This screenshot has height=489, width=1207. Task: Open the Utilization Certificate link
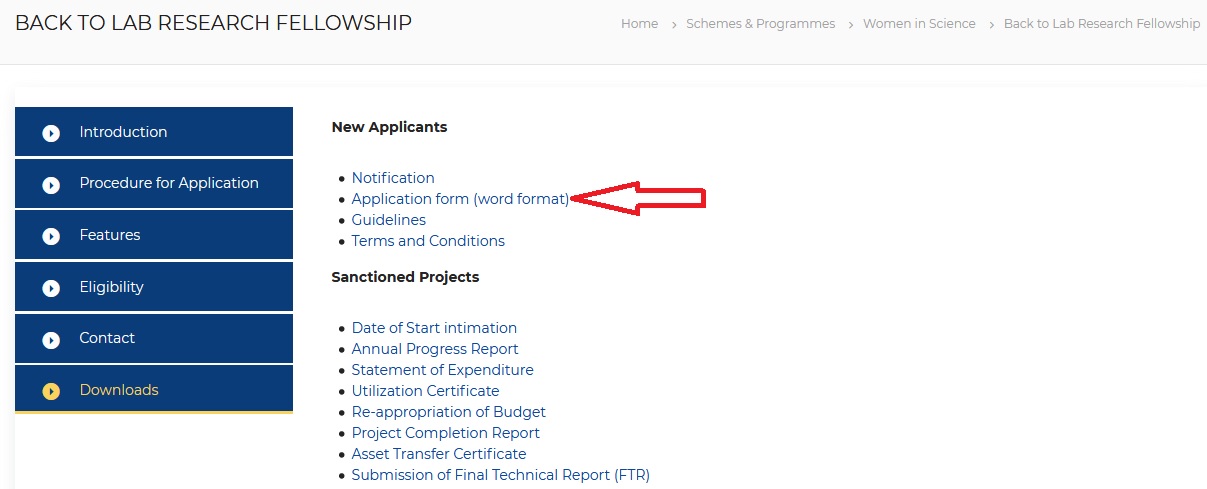point(425,391)
